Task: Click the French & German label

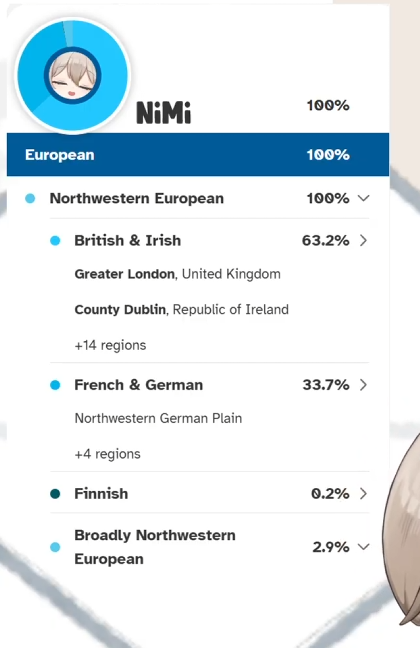Action: 138,385
